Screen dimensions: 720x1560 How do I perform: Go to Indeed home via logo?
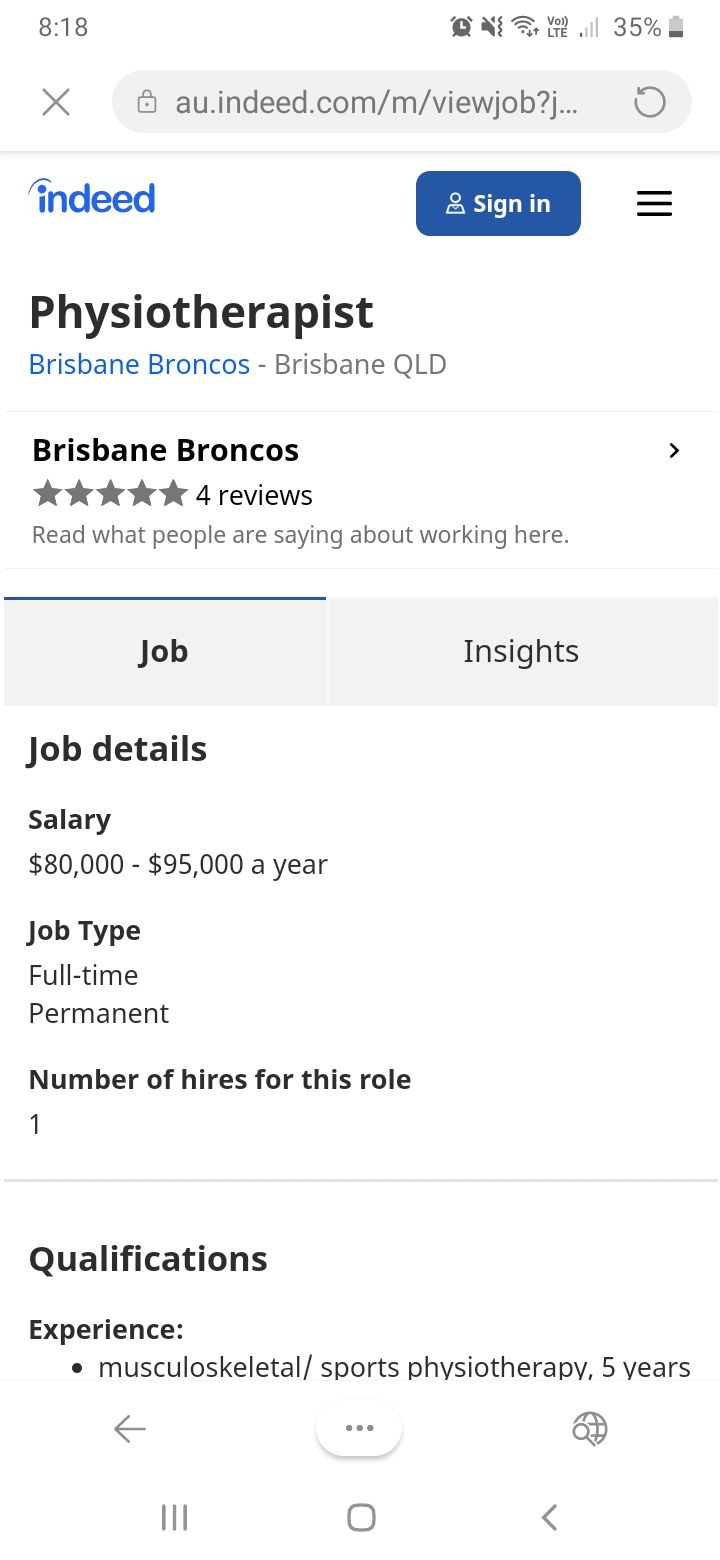point(93,197)
